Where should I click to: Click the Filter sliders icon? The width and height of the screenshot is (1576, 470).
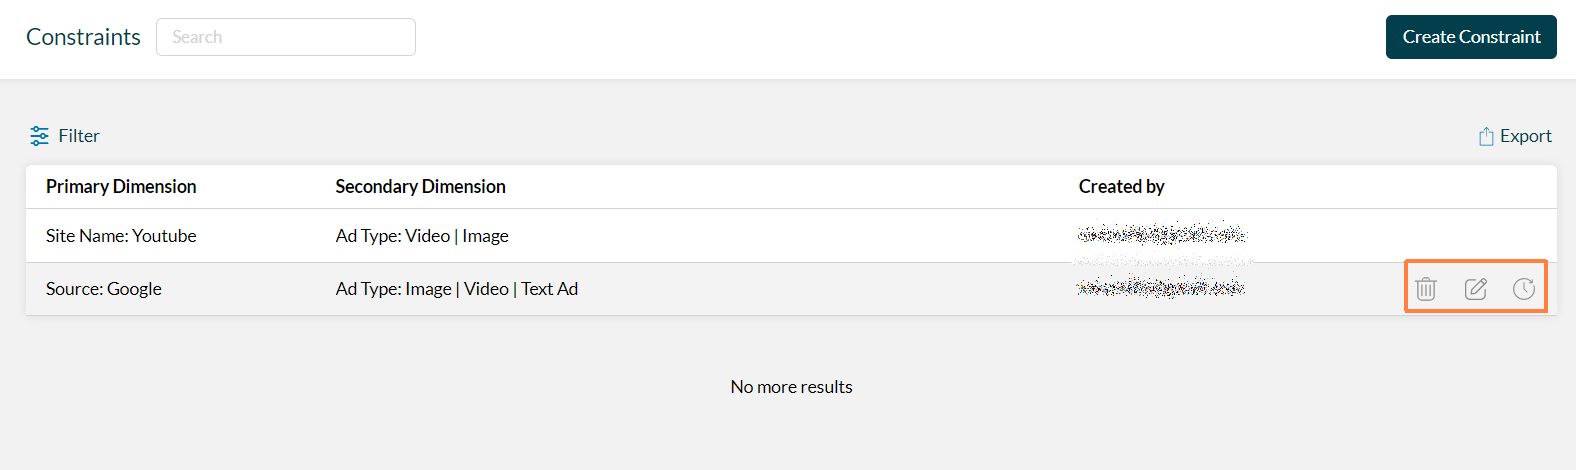click(39, 136)
